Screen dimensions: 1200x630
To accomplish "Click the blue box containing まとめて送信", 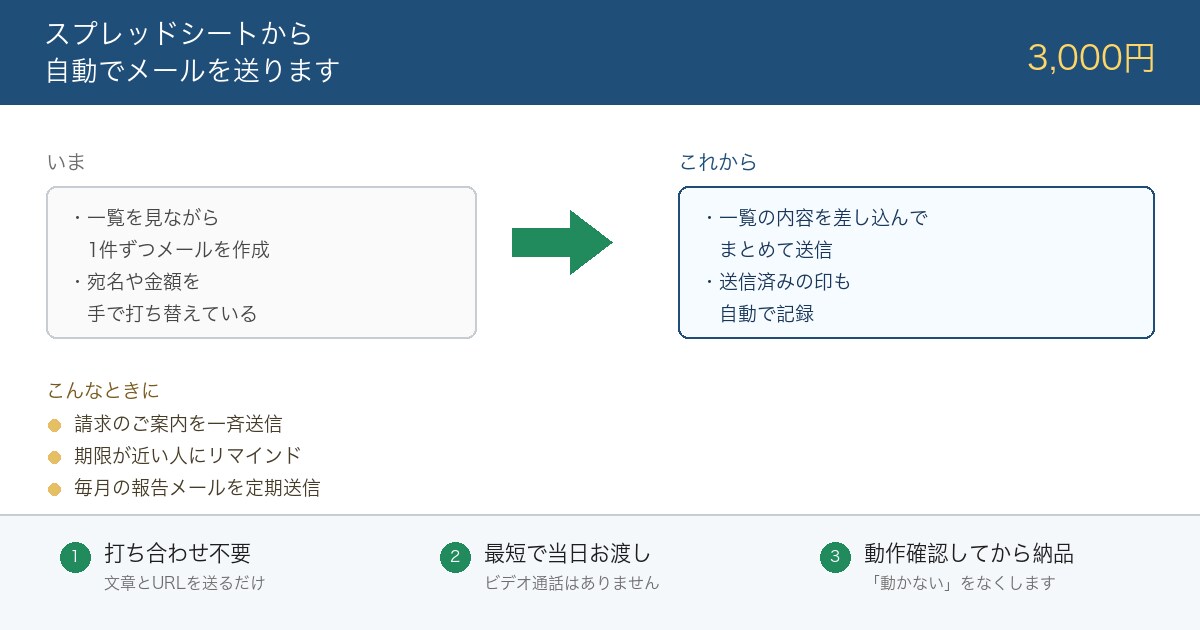I will coord(917,262).
